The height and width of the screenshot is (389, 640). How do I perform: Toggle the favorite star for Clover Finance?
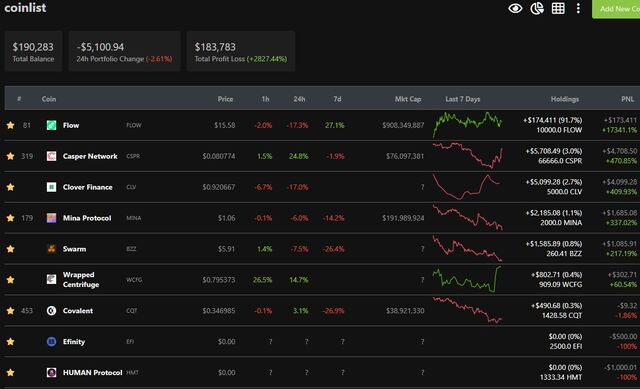pos(11,187)
